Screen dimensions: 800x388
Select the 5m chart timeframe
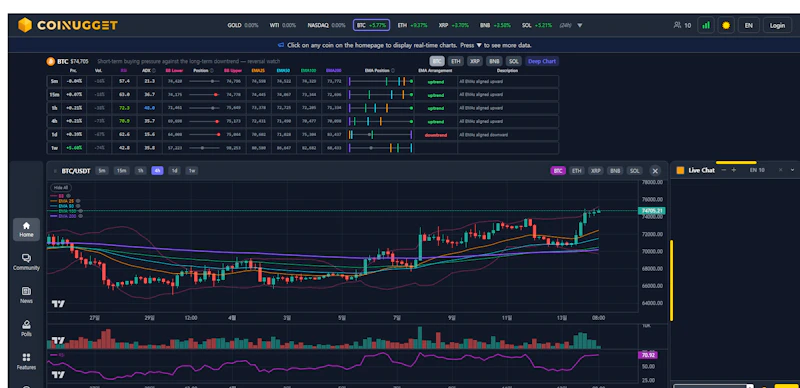pos(102,171)
